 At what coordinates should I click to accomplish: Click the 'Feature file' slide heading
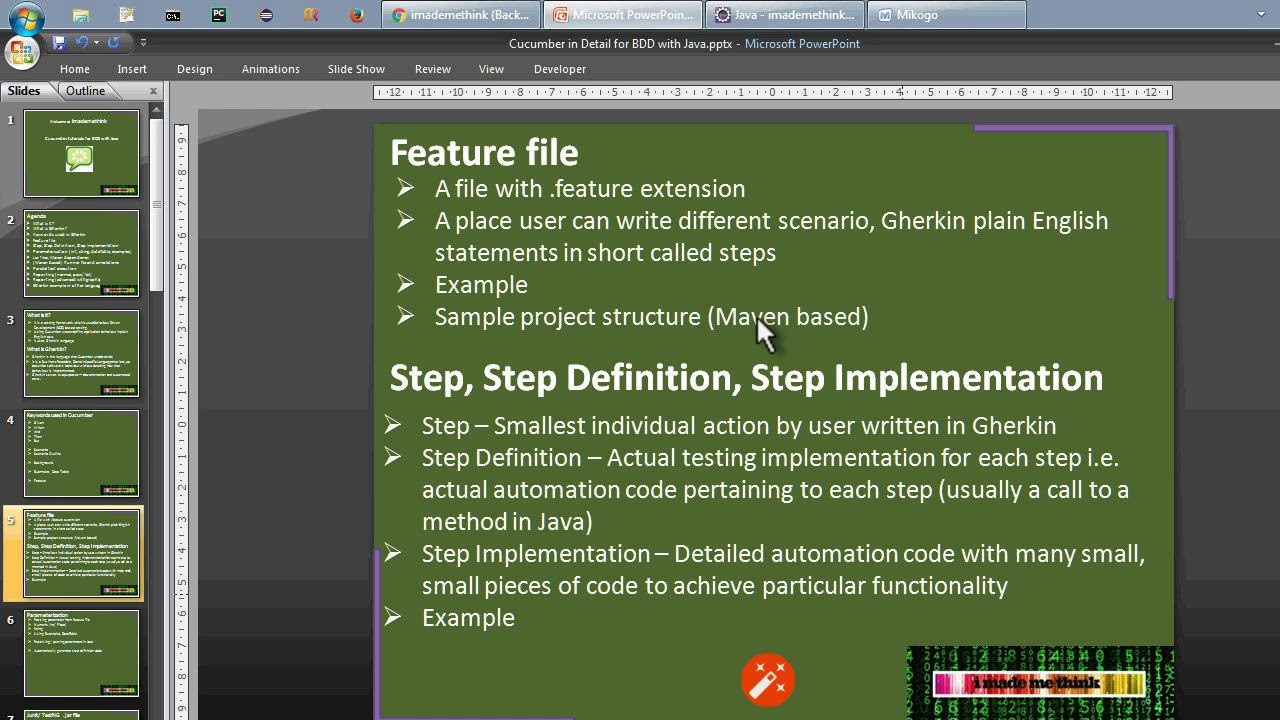point(484,152)
